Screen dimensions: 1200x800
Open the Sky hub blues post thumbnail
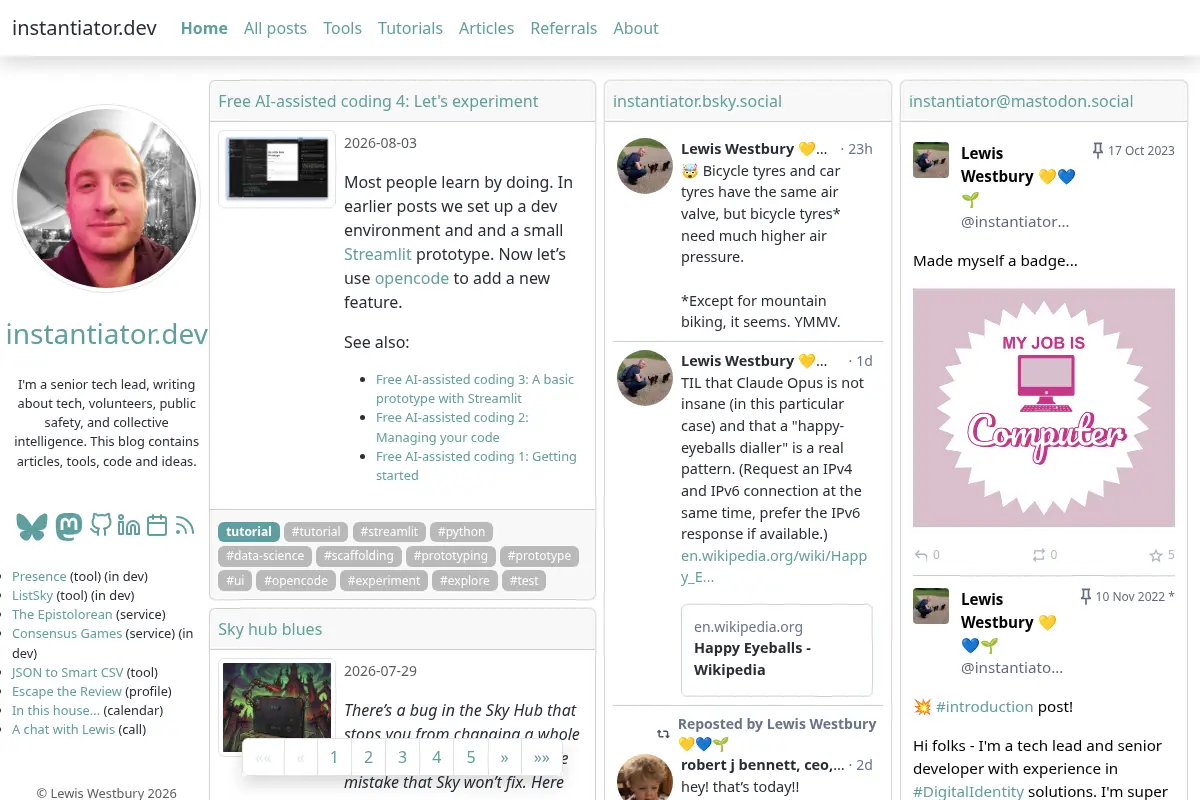(277, 707)
